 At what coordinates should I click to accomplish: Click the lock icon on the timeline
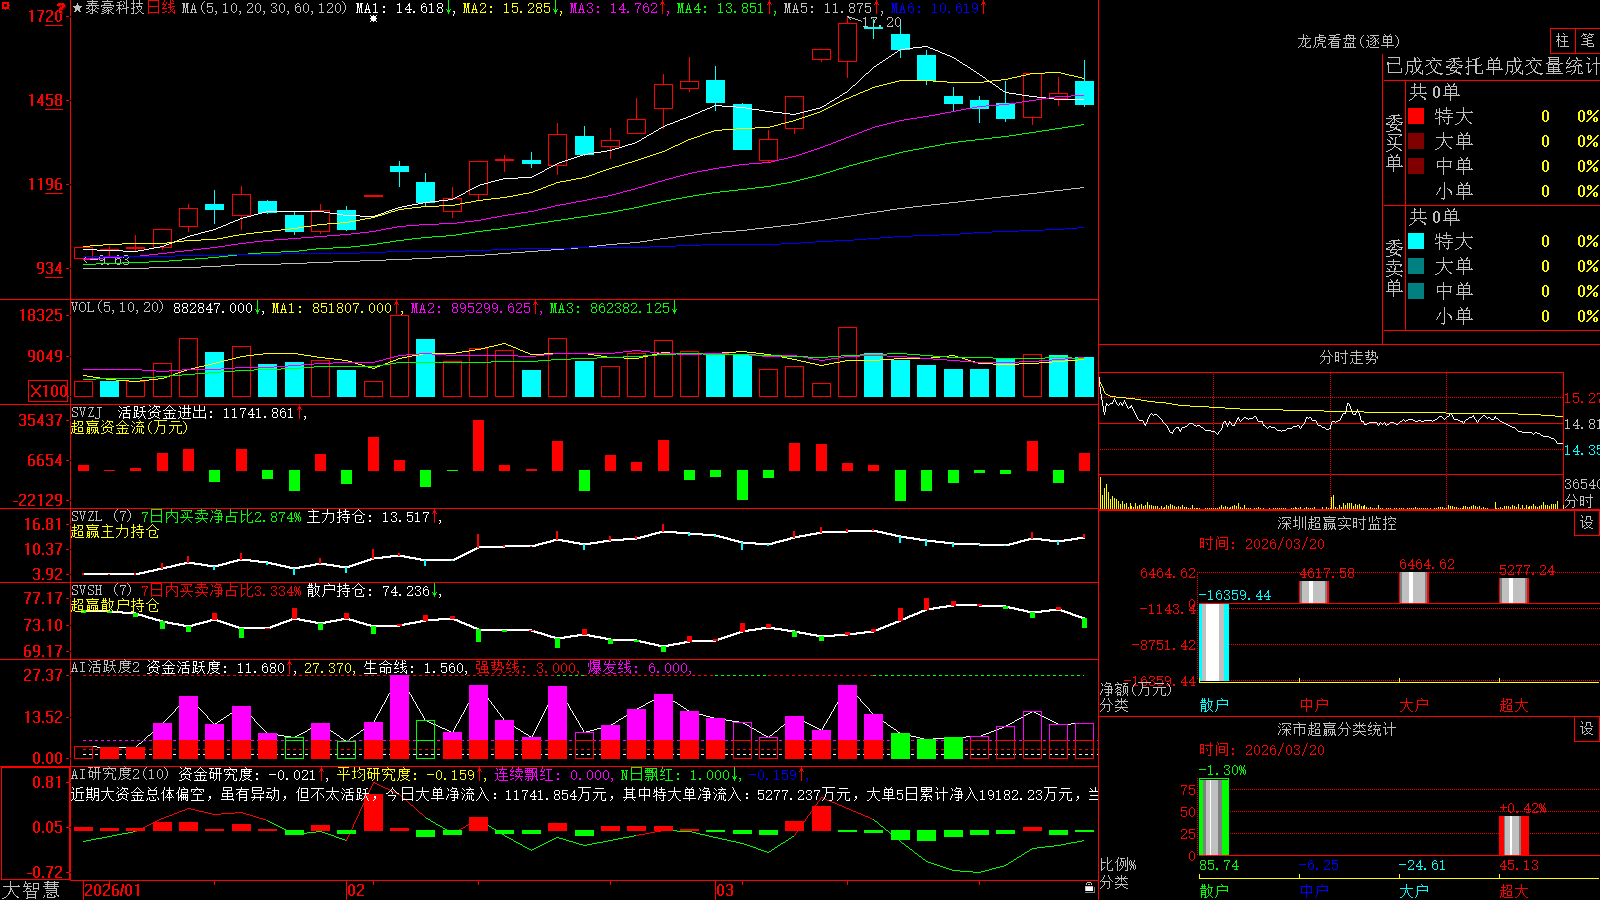(x=1090, y=888)
